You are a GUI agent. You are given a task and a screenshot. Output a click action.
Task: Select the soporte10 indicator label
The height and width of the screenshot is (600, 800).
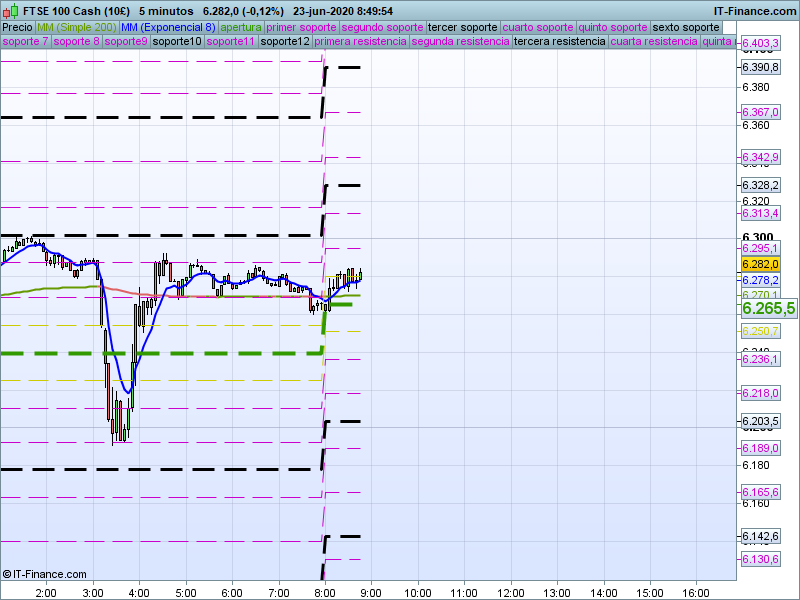click(177, 42)
